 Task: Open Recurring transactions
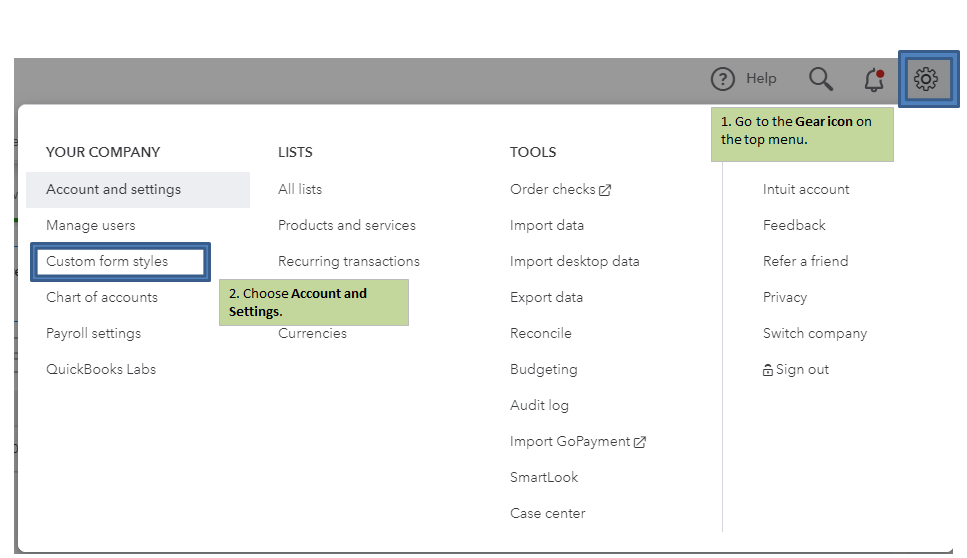(x=349, y=261)
